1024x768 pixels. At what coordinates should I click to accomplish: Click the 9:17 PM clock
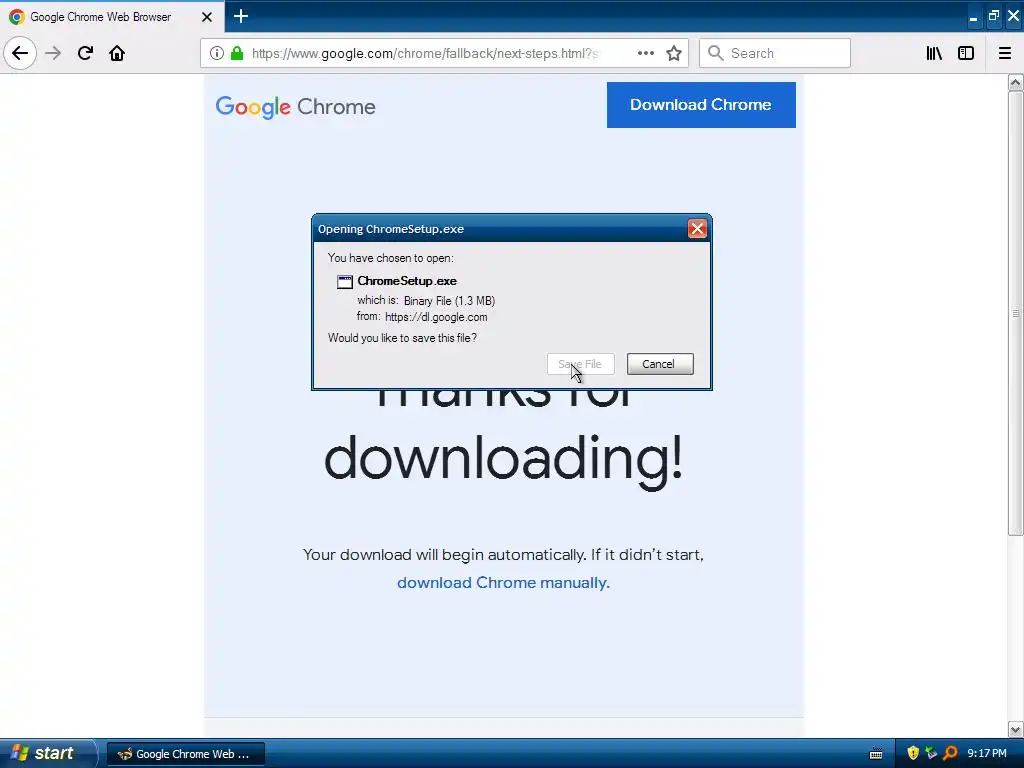click(986, 753)
